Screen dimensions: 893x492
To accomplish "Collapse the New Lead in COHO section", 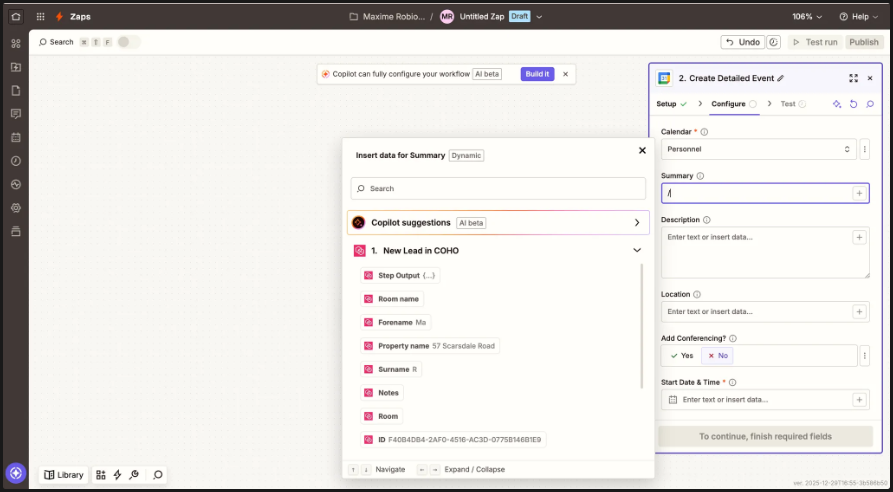I will point(637,250).
